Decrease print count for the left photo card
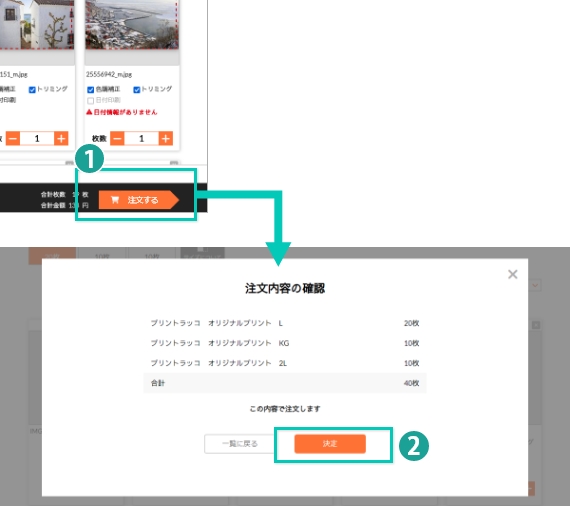 pyautogui.click(x=13, y=138)
